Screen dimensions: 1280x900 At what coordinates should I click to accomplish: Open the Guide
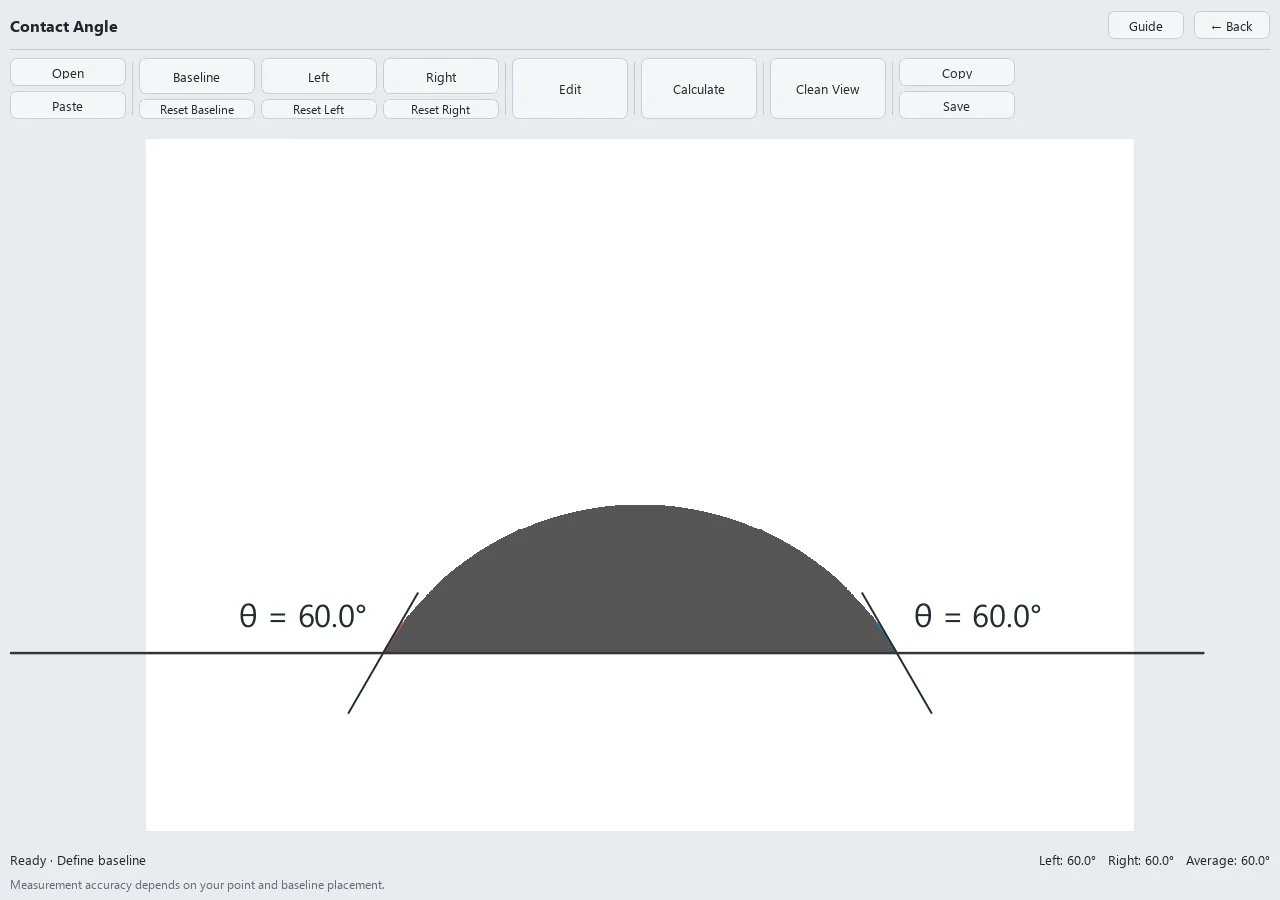click(x=1146, y=26)
